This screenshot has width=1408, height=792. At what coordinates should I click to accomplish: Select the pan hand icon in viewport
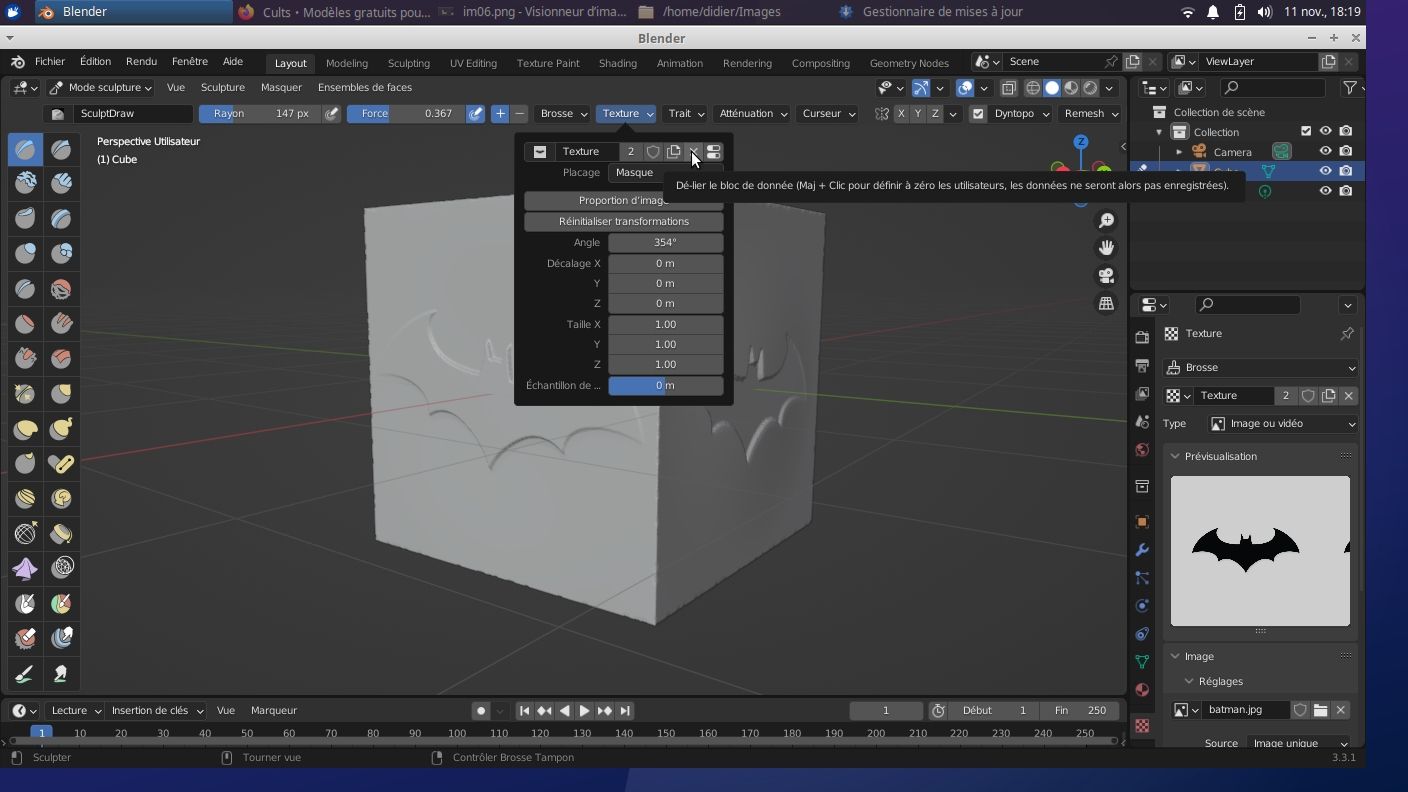tap(1106, 248)
